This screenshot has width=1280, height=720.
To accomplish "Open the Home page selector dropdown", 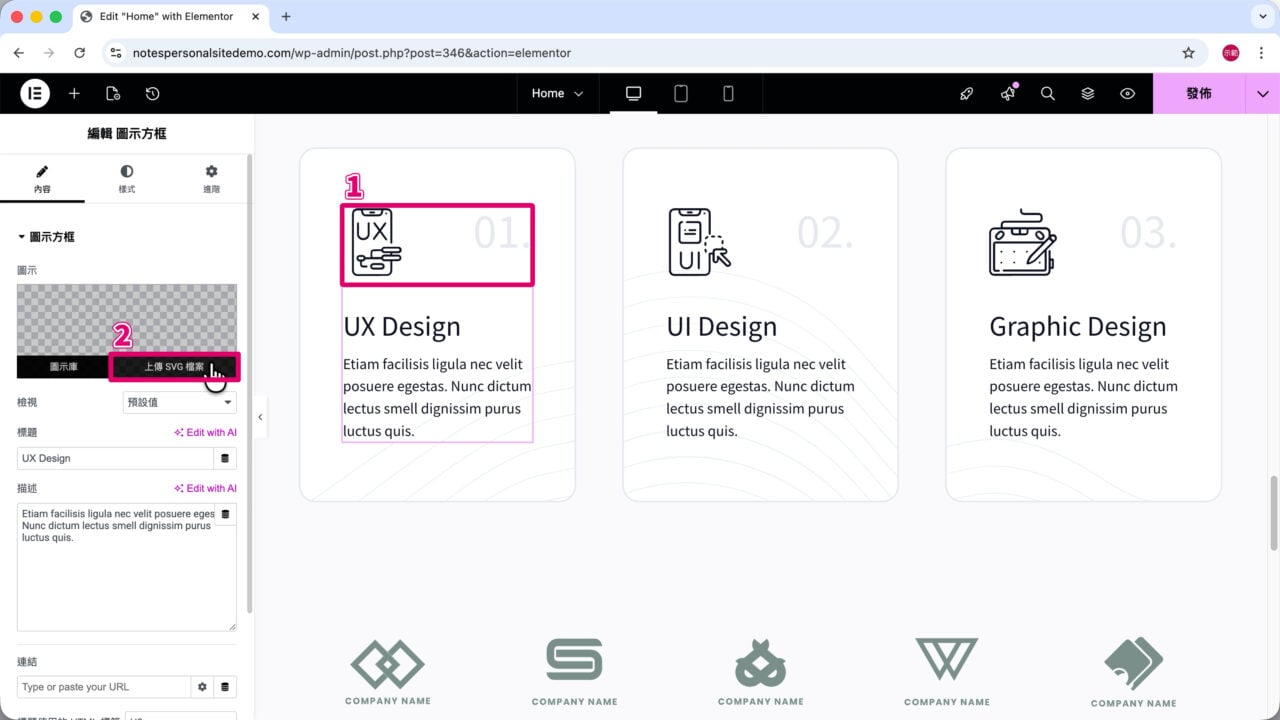I will pyautogui.click(x=557, y=93).
